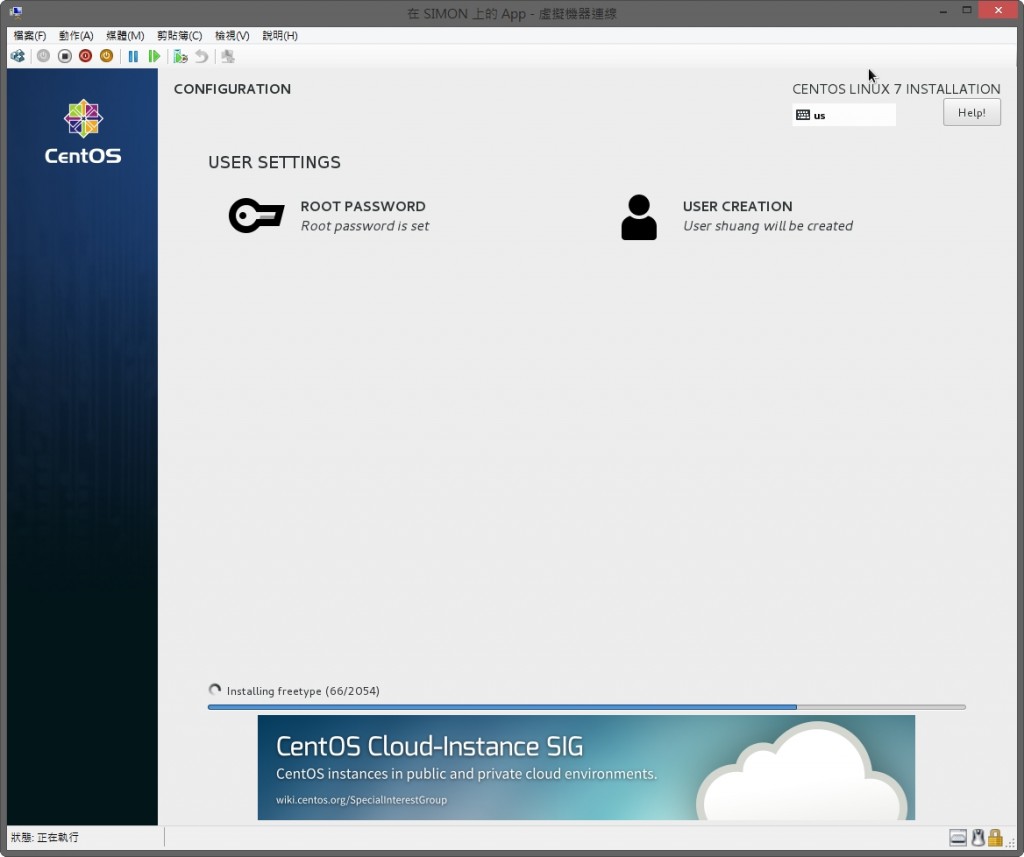
Task: Click the USER SETTINGS section heading
Action: point(274,162)
